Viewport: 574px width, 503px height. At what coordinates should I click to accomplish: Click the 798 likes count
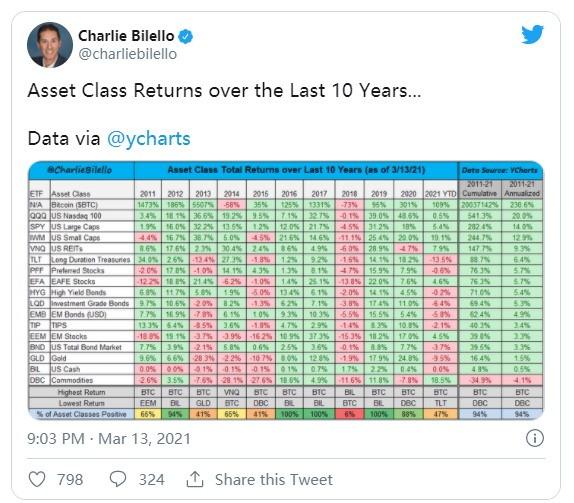(70, 480)
